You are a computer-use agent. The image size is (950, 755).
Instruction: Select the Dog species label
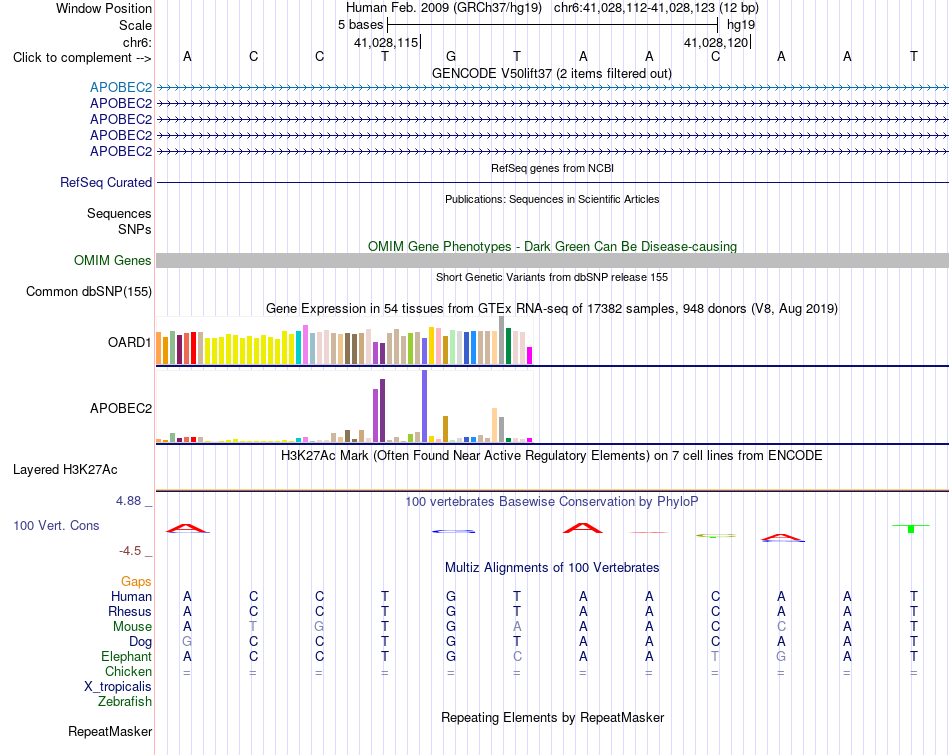(140, 641)
